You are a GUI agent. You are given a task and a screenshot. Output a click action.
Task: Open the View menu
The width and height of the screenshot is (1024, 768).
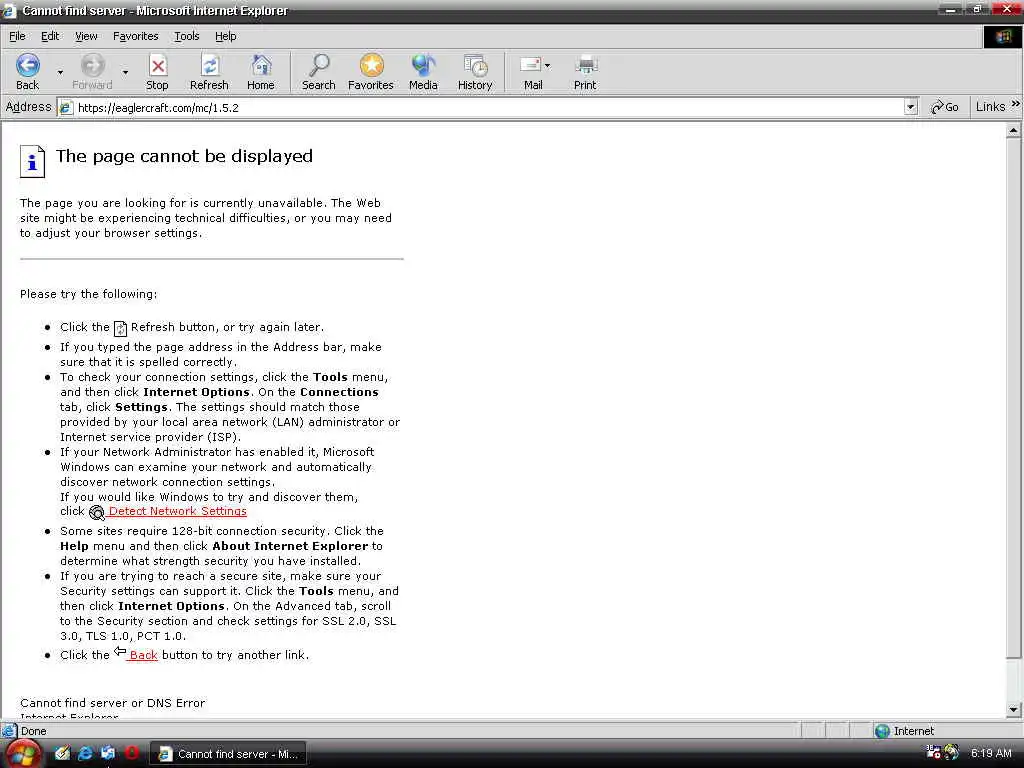pos(86,37)
